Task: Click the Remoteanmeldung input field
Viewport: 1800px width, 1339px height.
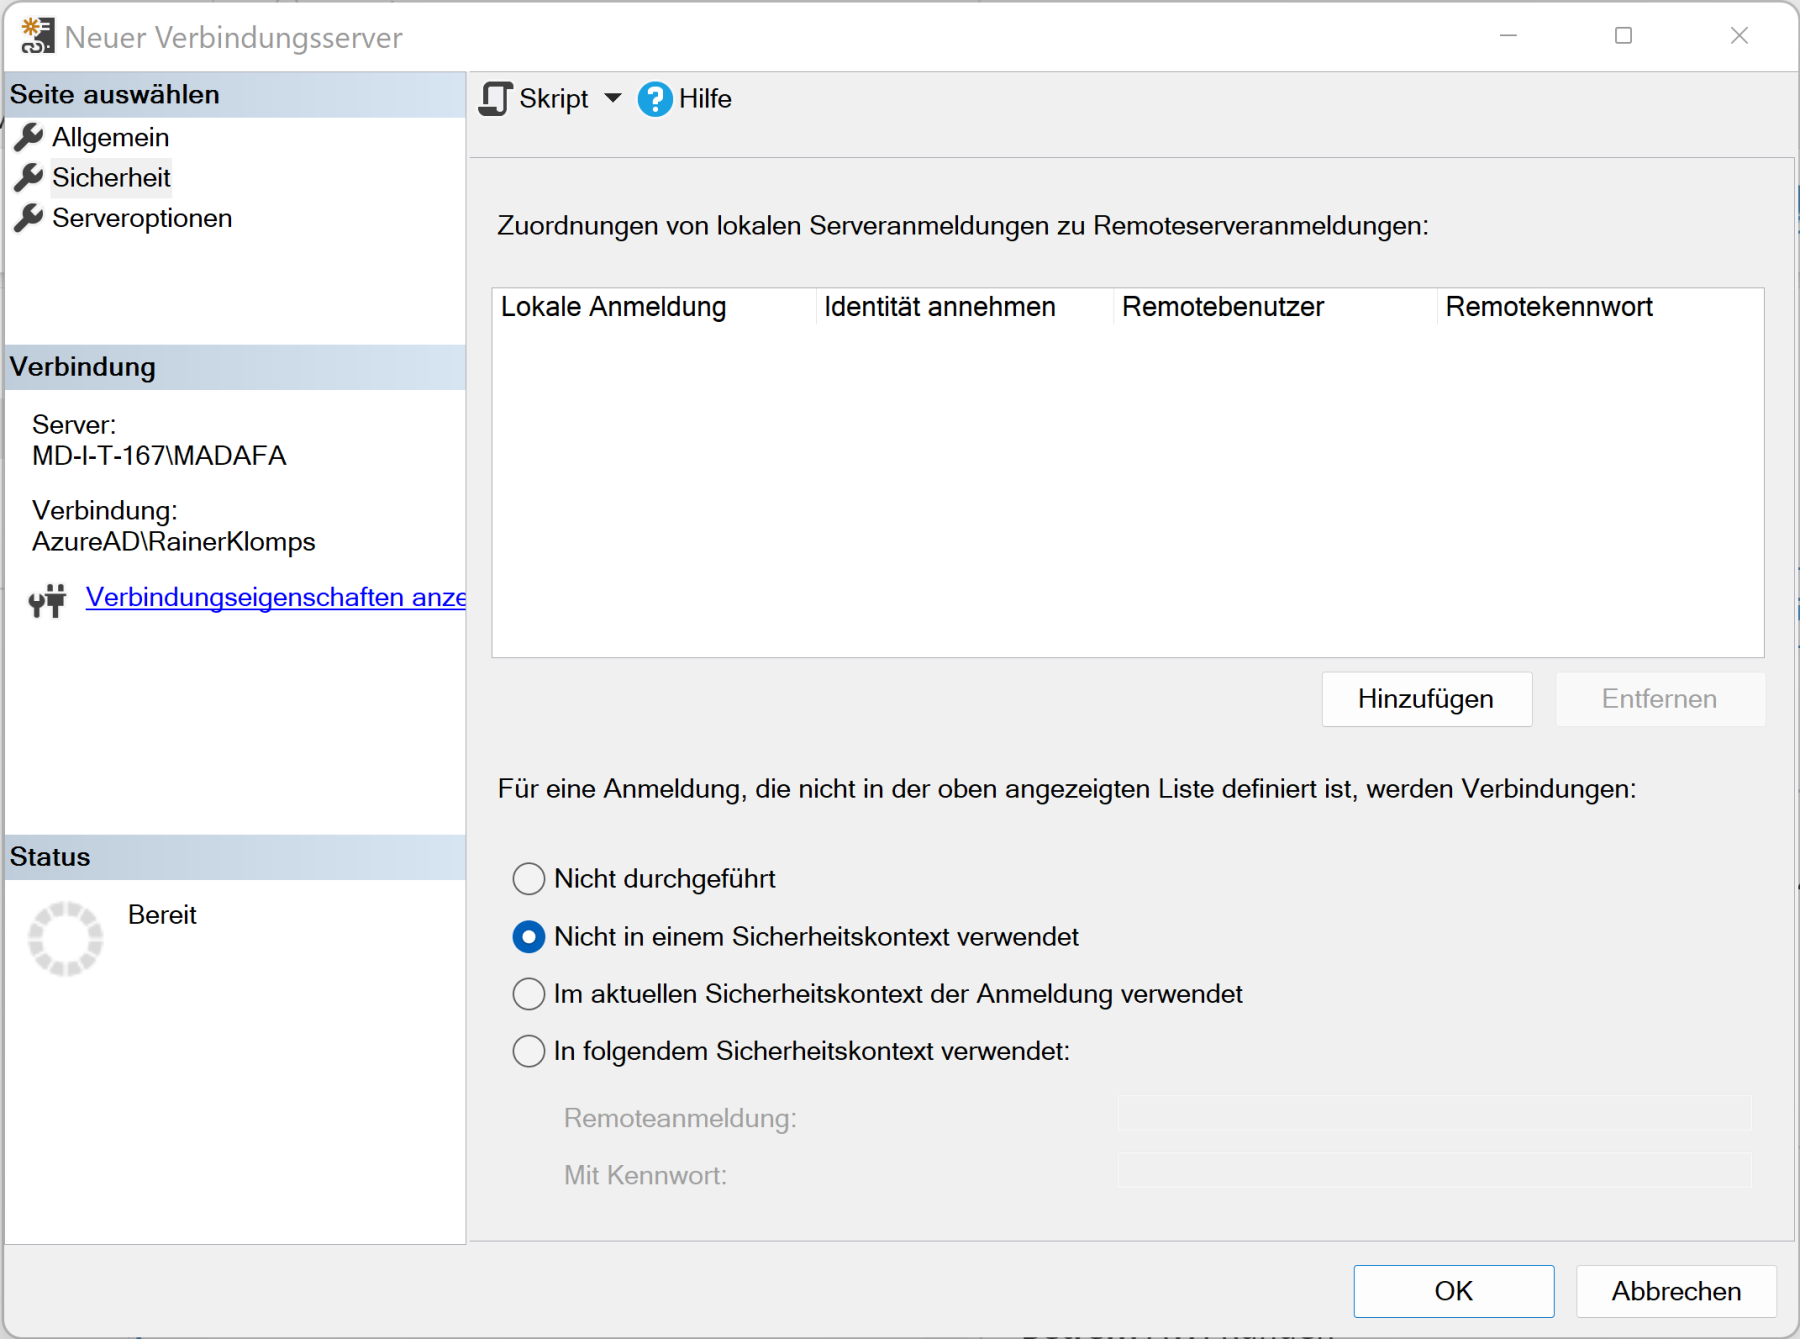Action: 1434,1114
